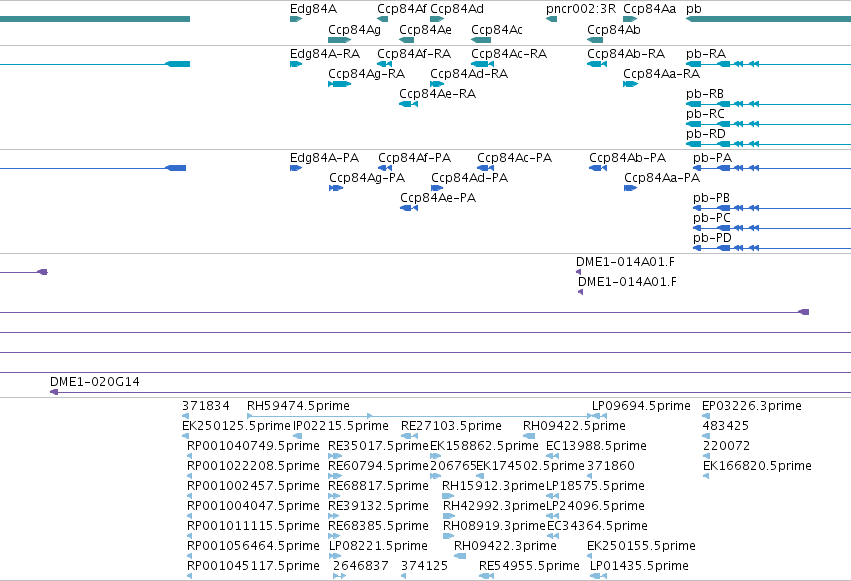Select the LP18575.5prime EST label
This screenshot has width=851, height=581.
595,486
